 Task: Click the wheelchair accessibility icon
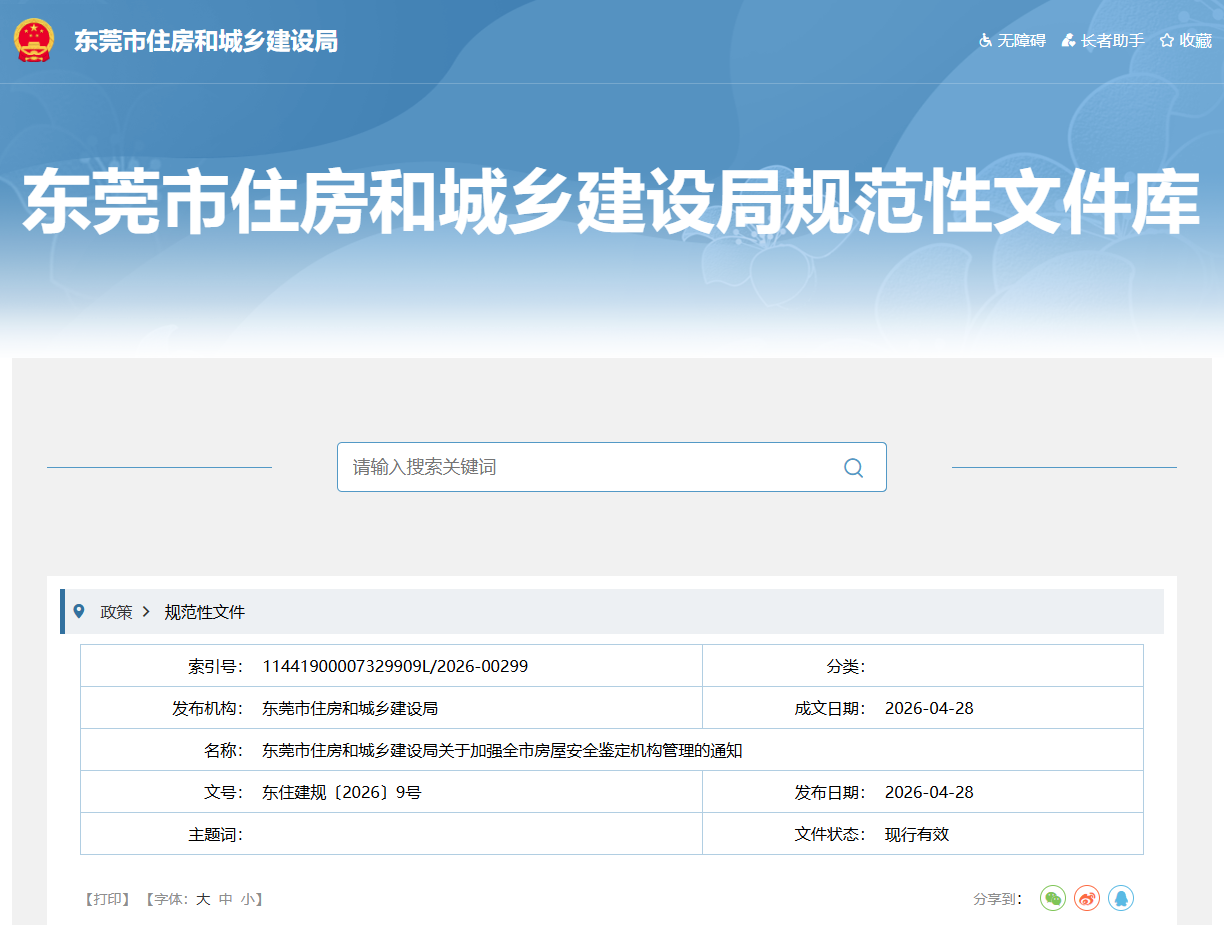985,41
